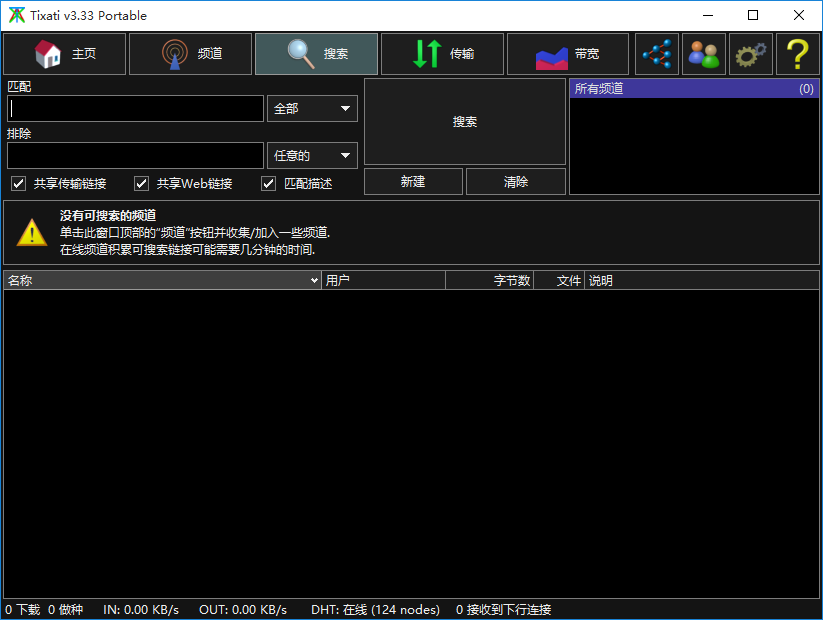
Task: Click the "DHT: 在线 (124 nodes)" status entry
Action: click(375, 610)
